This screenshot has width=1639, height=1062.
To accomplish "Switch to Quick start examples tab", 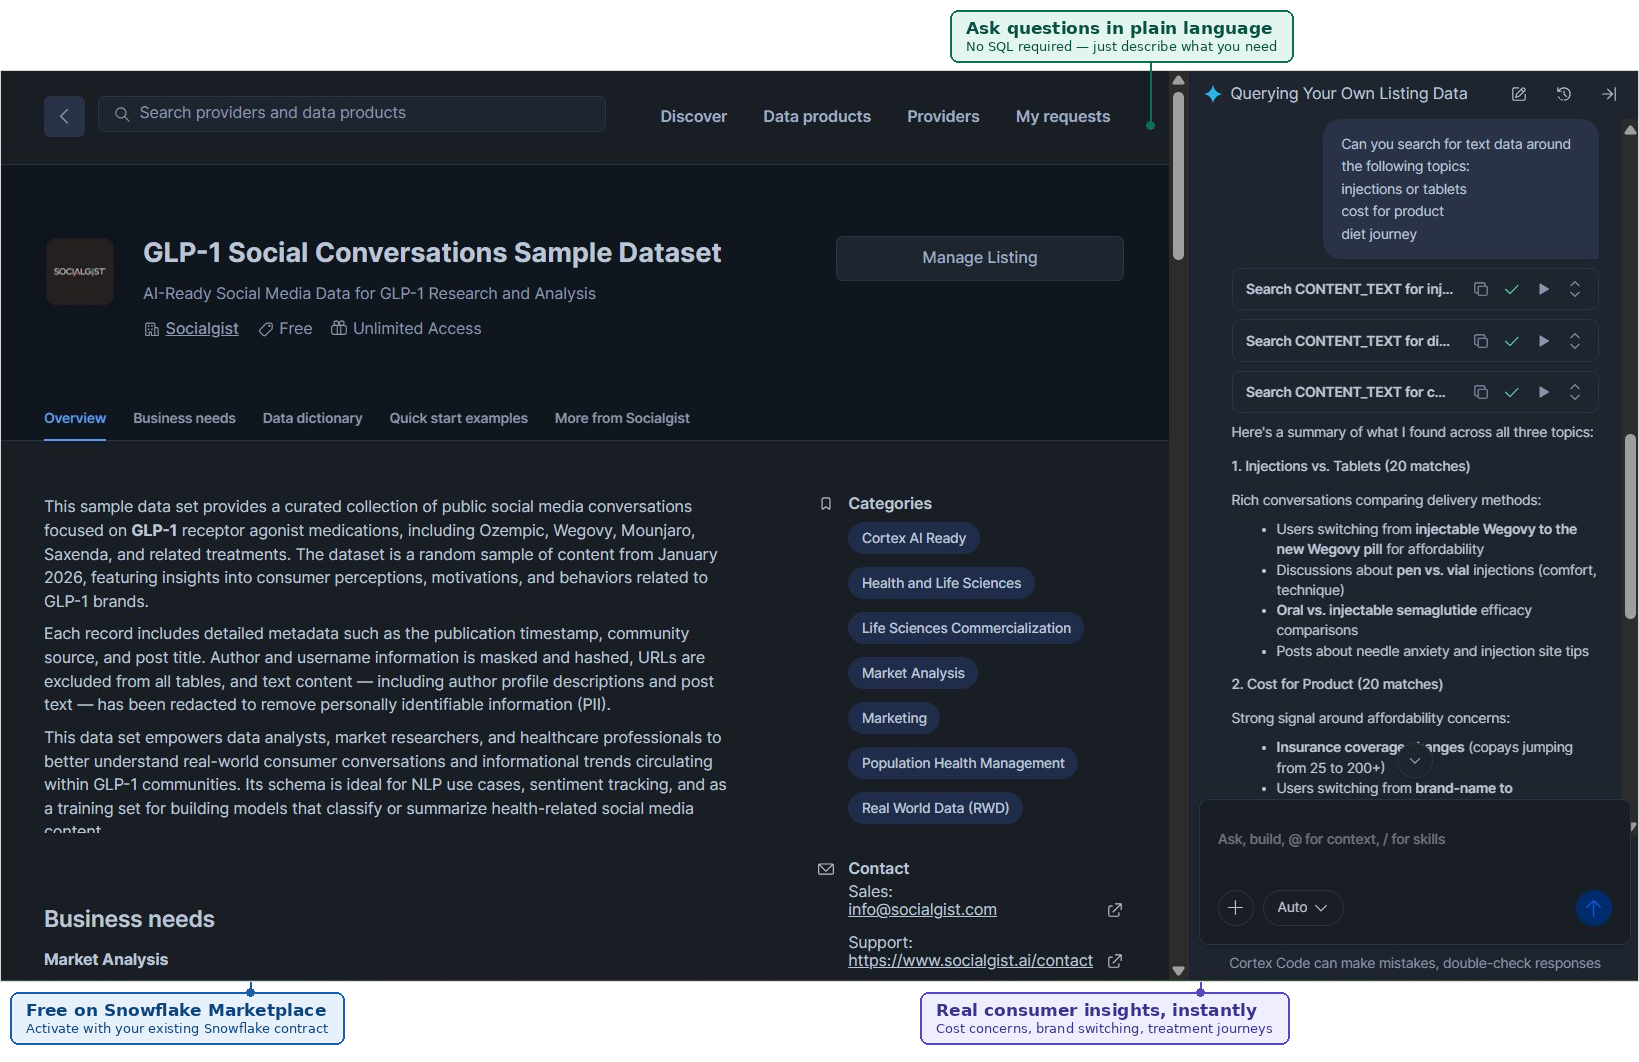I will click(x=458, y=418).
